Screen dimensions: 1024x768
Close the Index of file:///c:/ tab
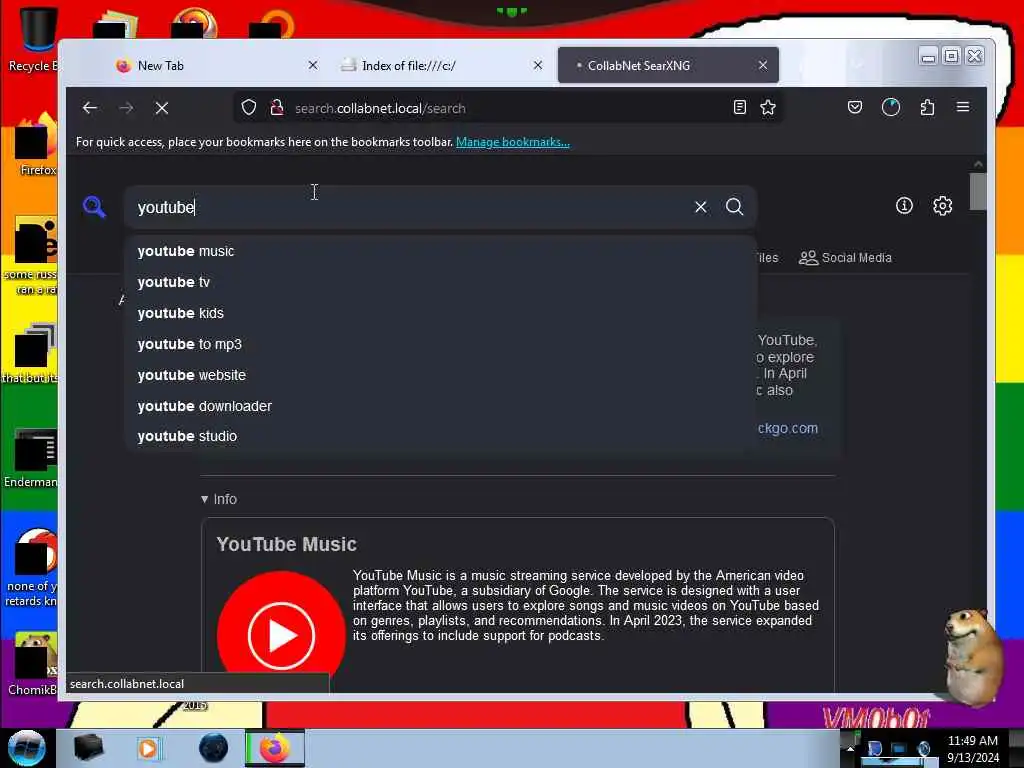(537, 65)
